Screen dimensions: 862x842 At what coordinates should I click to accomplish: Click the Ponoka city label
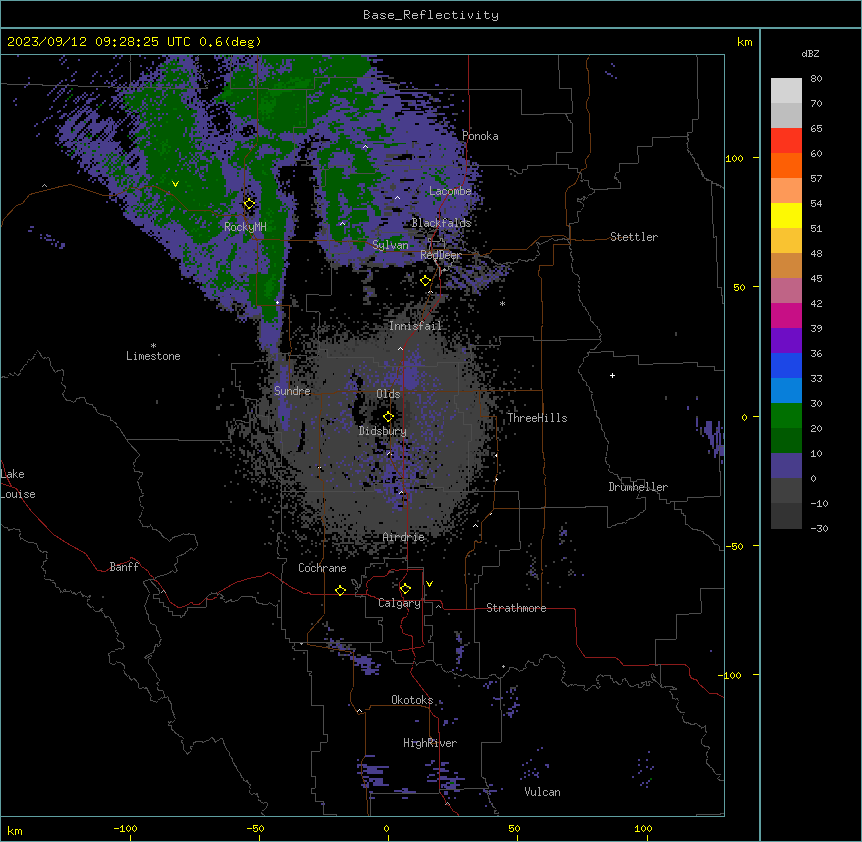tap(480, 136)
